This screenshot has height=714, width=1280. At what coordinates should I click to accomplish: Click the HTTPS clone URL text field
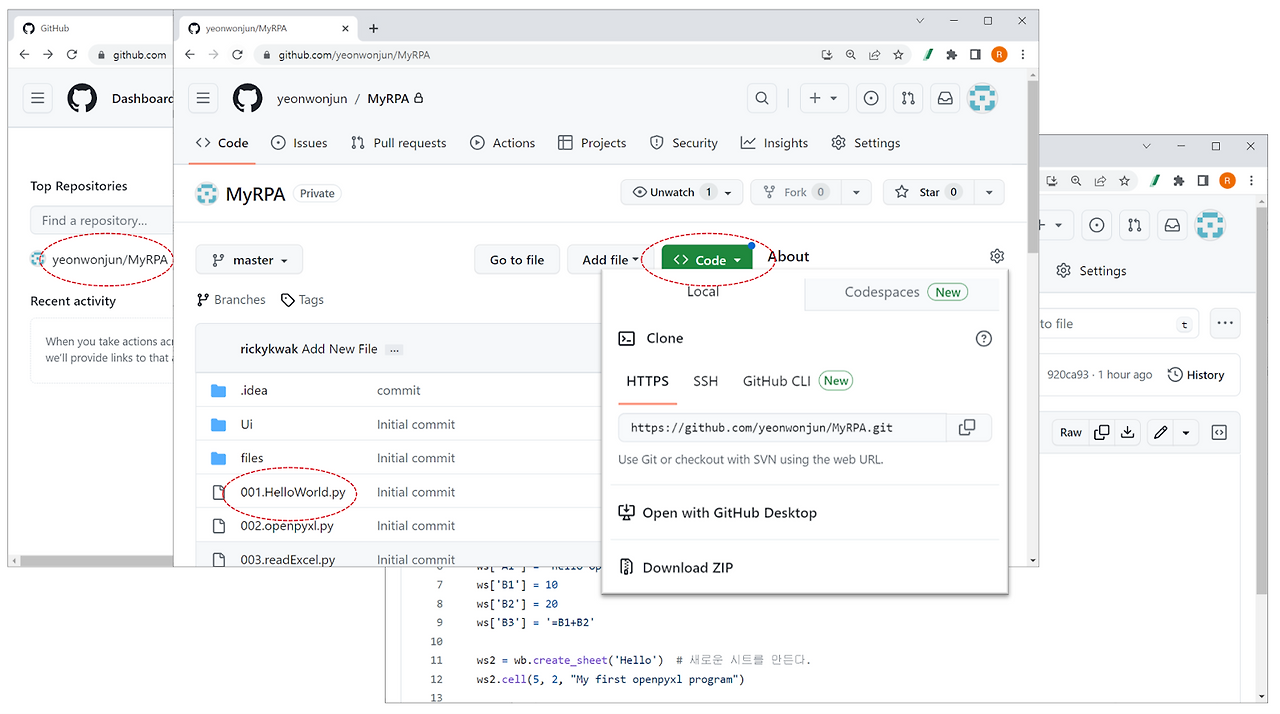coord(782,427)
